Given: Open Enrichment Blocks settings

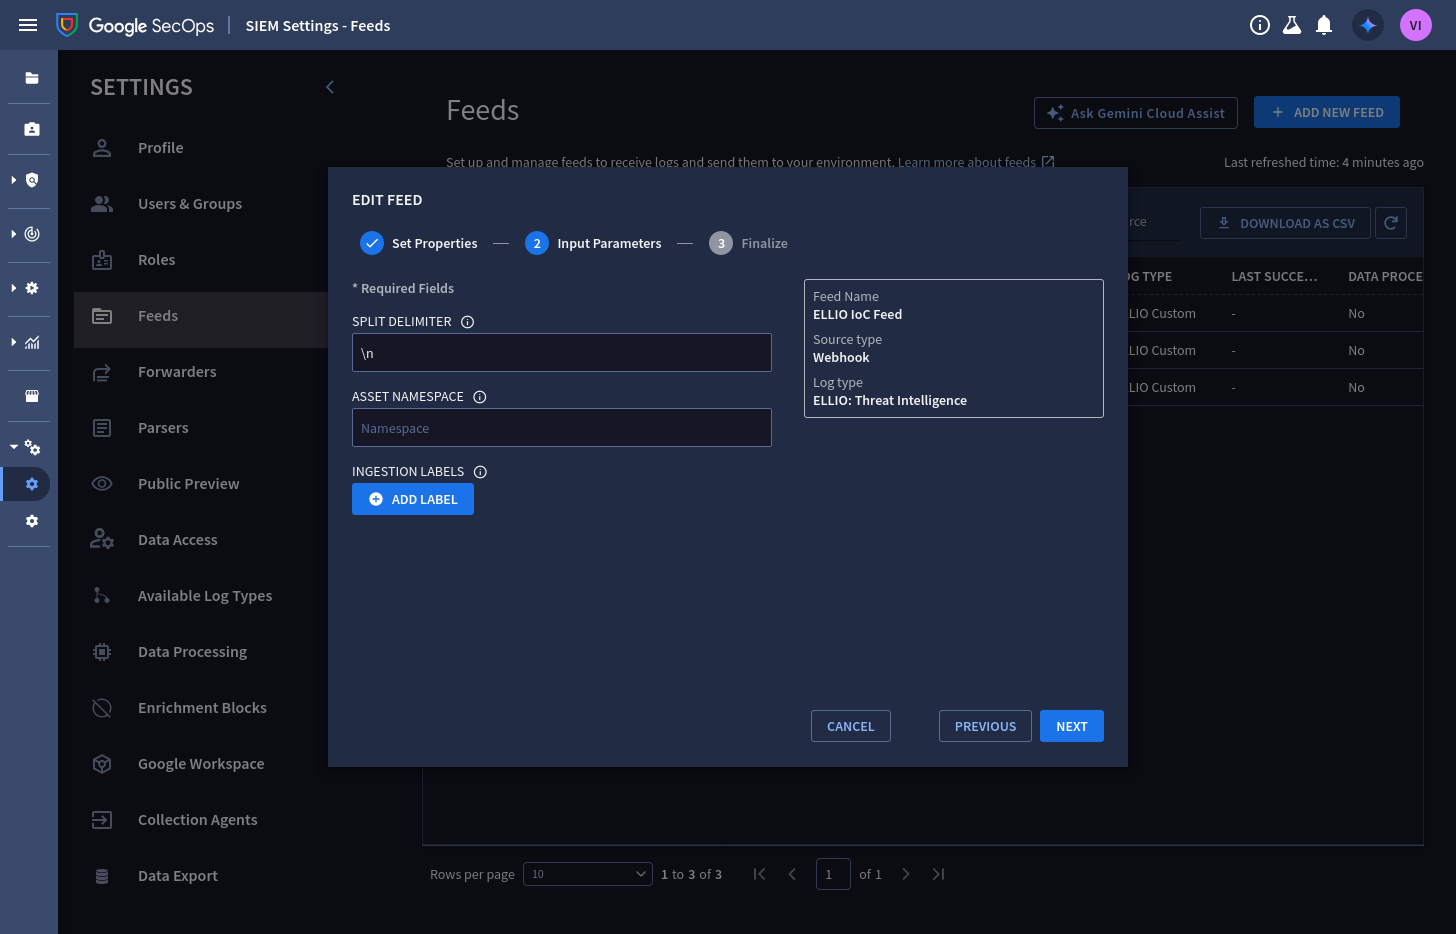Looking at the screenshot, I should pos(201,708).
